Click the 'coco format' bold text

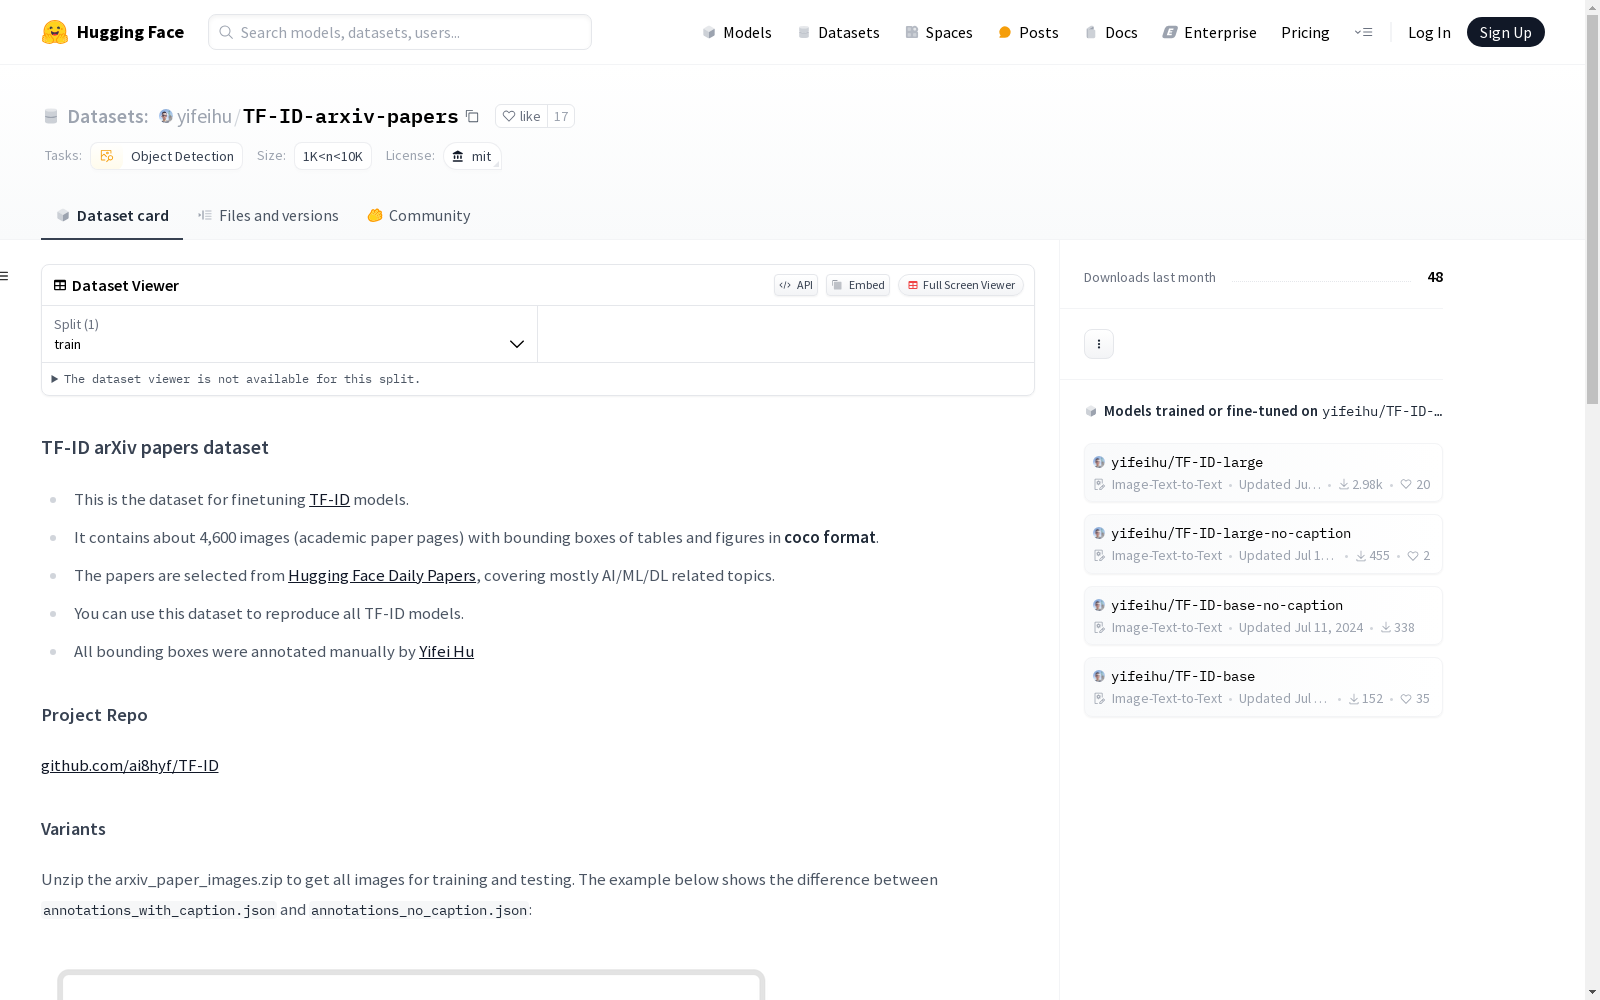pyautogui.click(x=830, y=537)
